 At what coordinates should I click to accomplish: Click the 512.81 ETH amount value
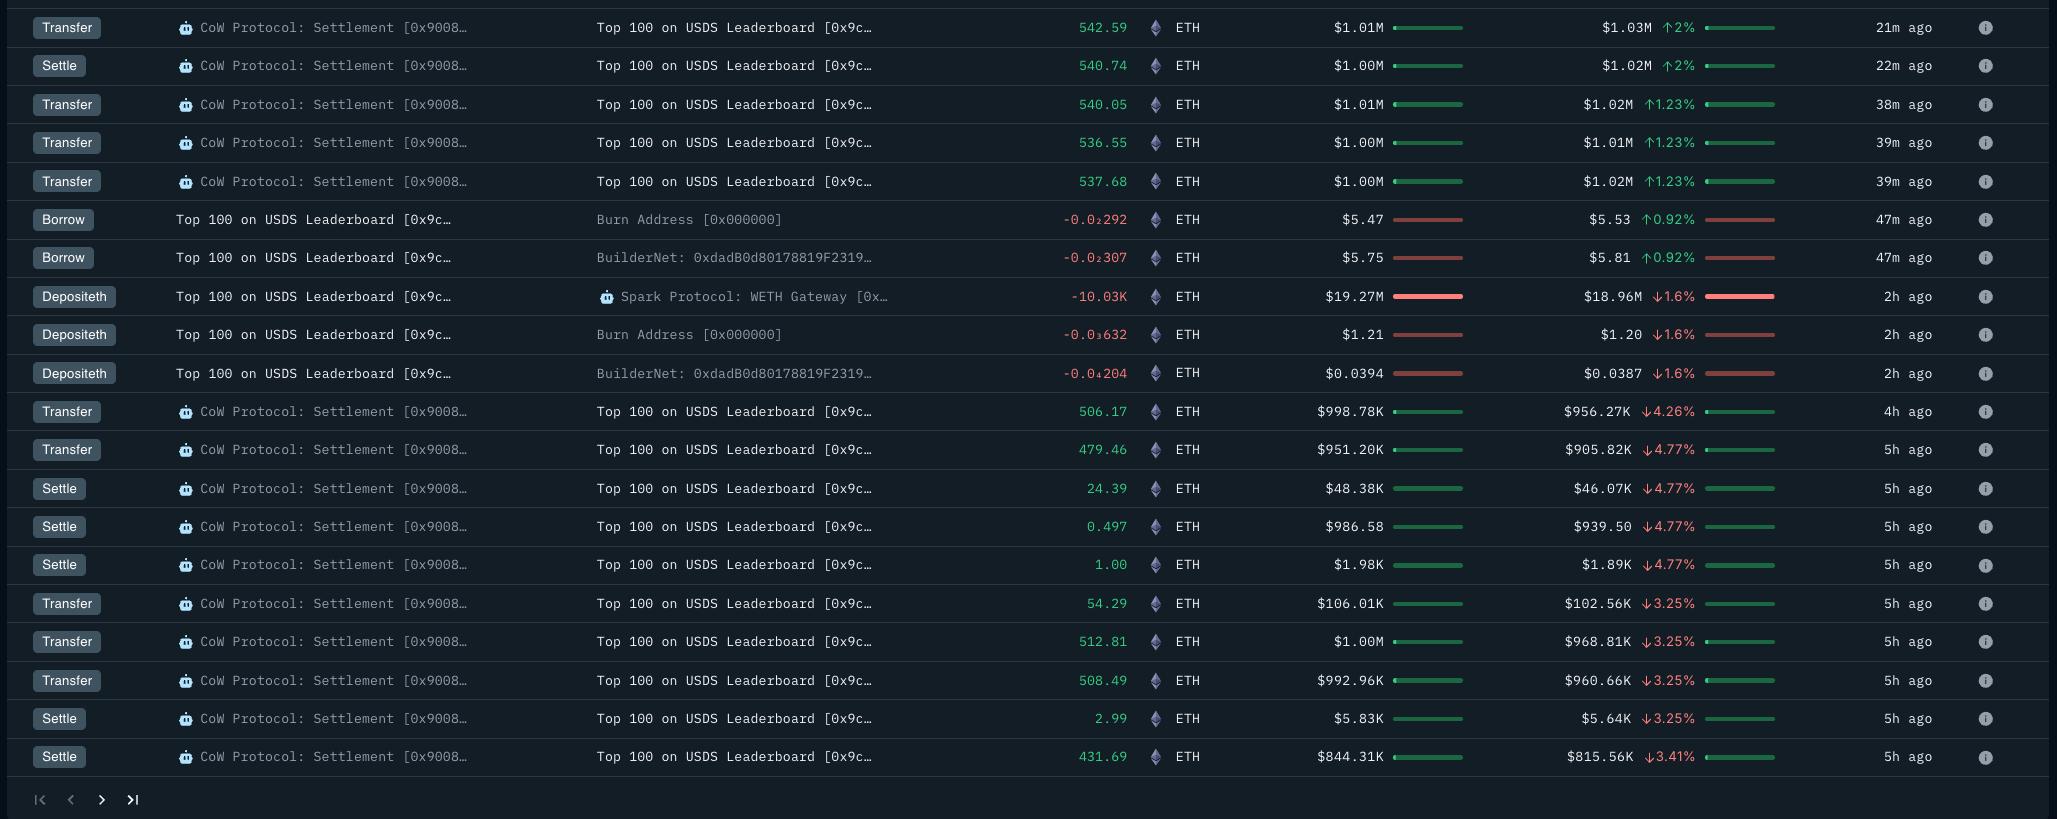click(x=1102, y=642)
